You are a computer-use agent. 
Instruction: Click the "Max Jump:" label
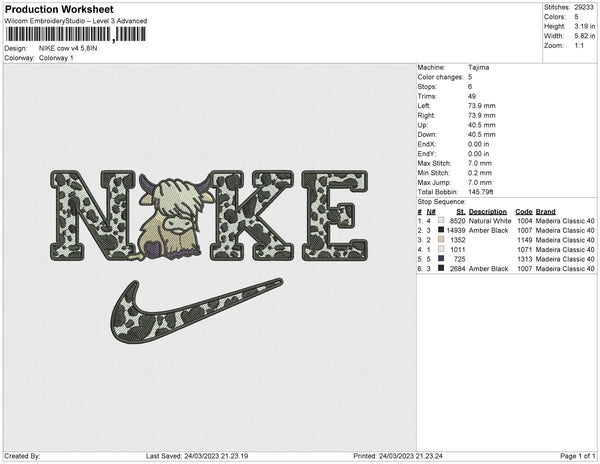(x=434, y=182)
